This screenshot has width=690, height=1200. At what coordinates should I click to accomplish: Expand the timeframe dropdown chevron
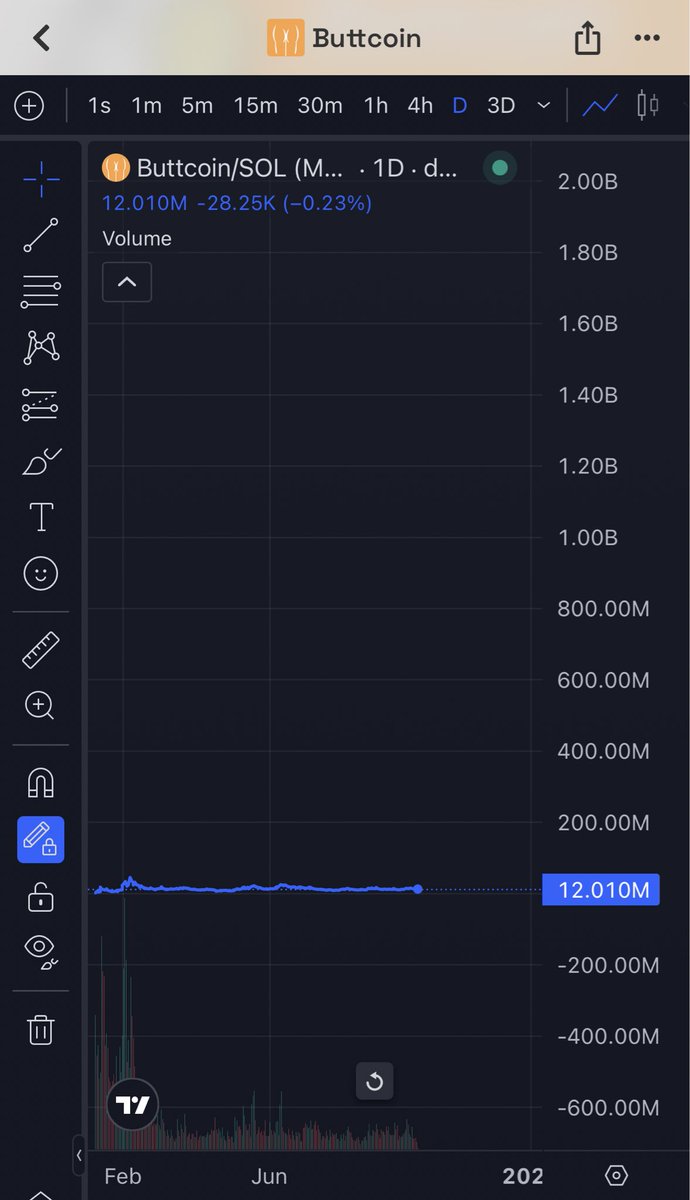(543, 105)
